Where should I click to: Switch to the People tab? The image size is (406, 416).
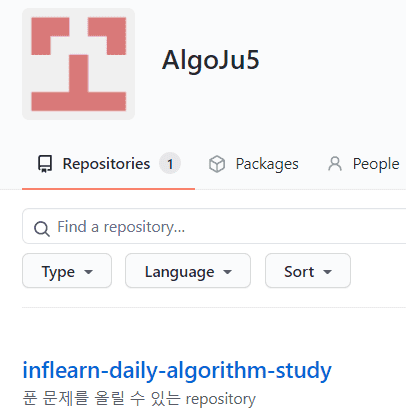click(x=364, y=164)
